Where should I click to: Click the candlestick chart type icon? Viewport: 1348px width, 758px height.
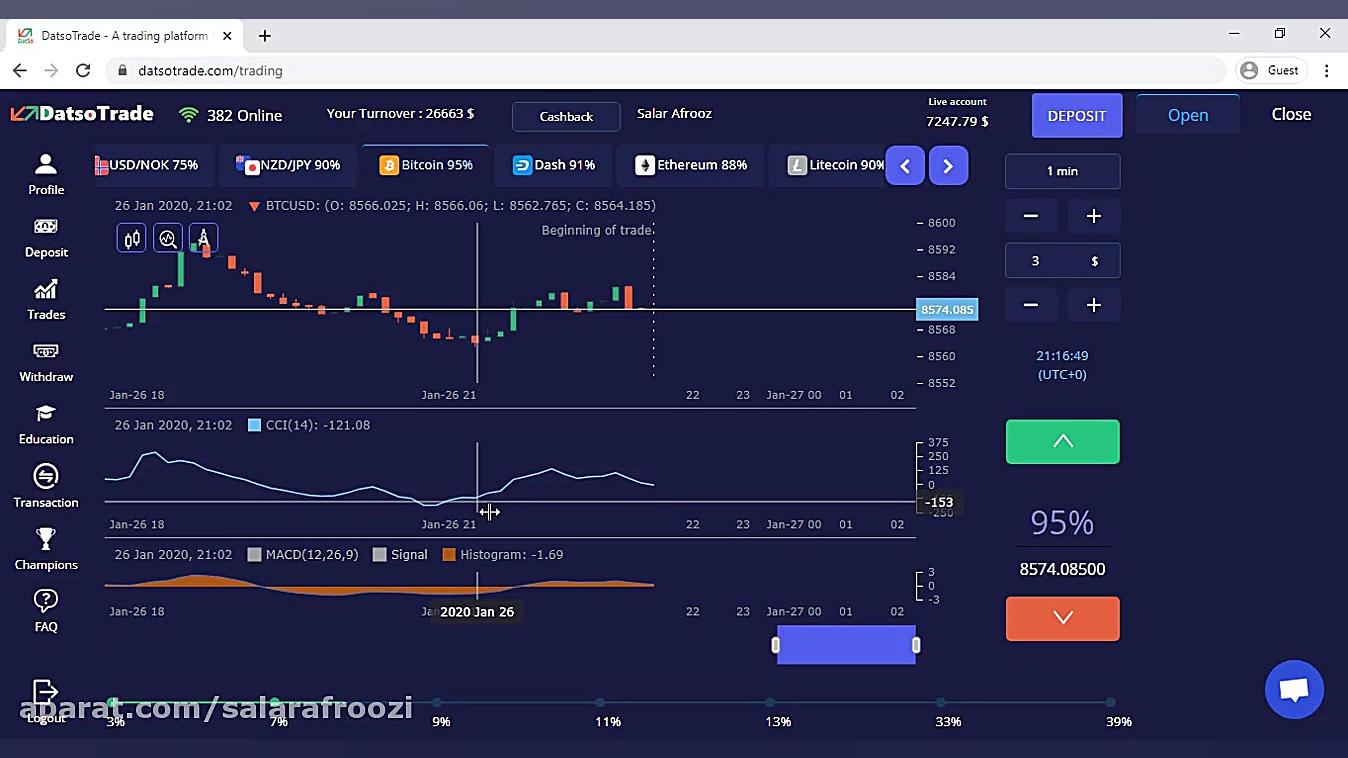coord(131,239)
